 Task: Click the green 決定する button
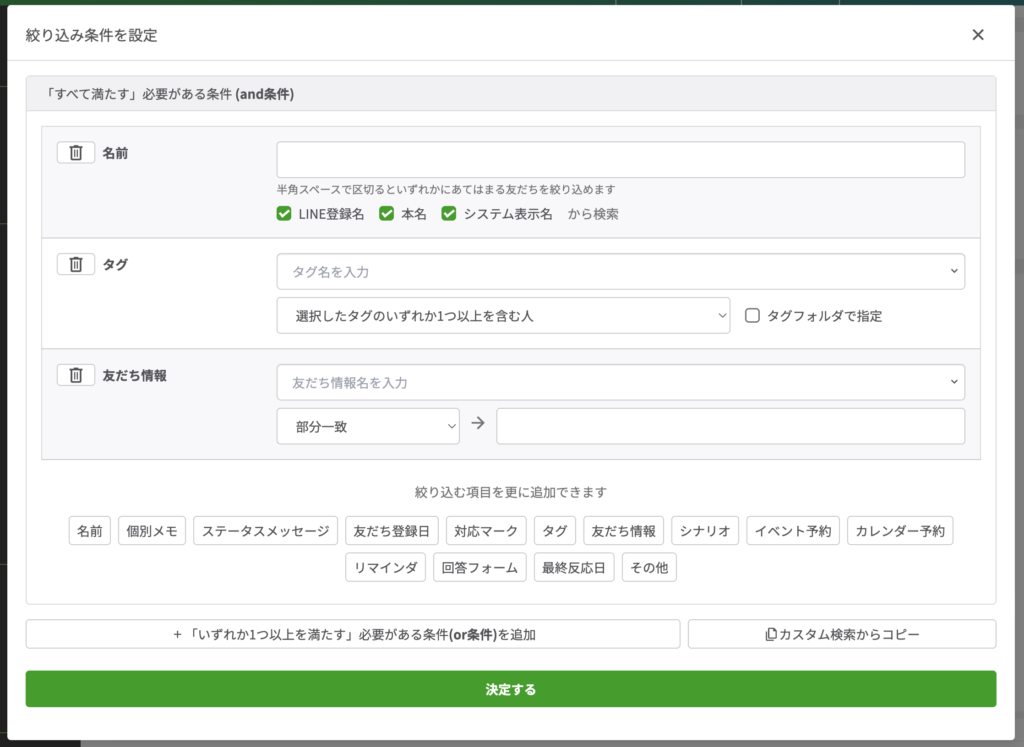coord(511,689)
